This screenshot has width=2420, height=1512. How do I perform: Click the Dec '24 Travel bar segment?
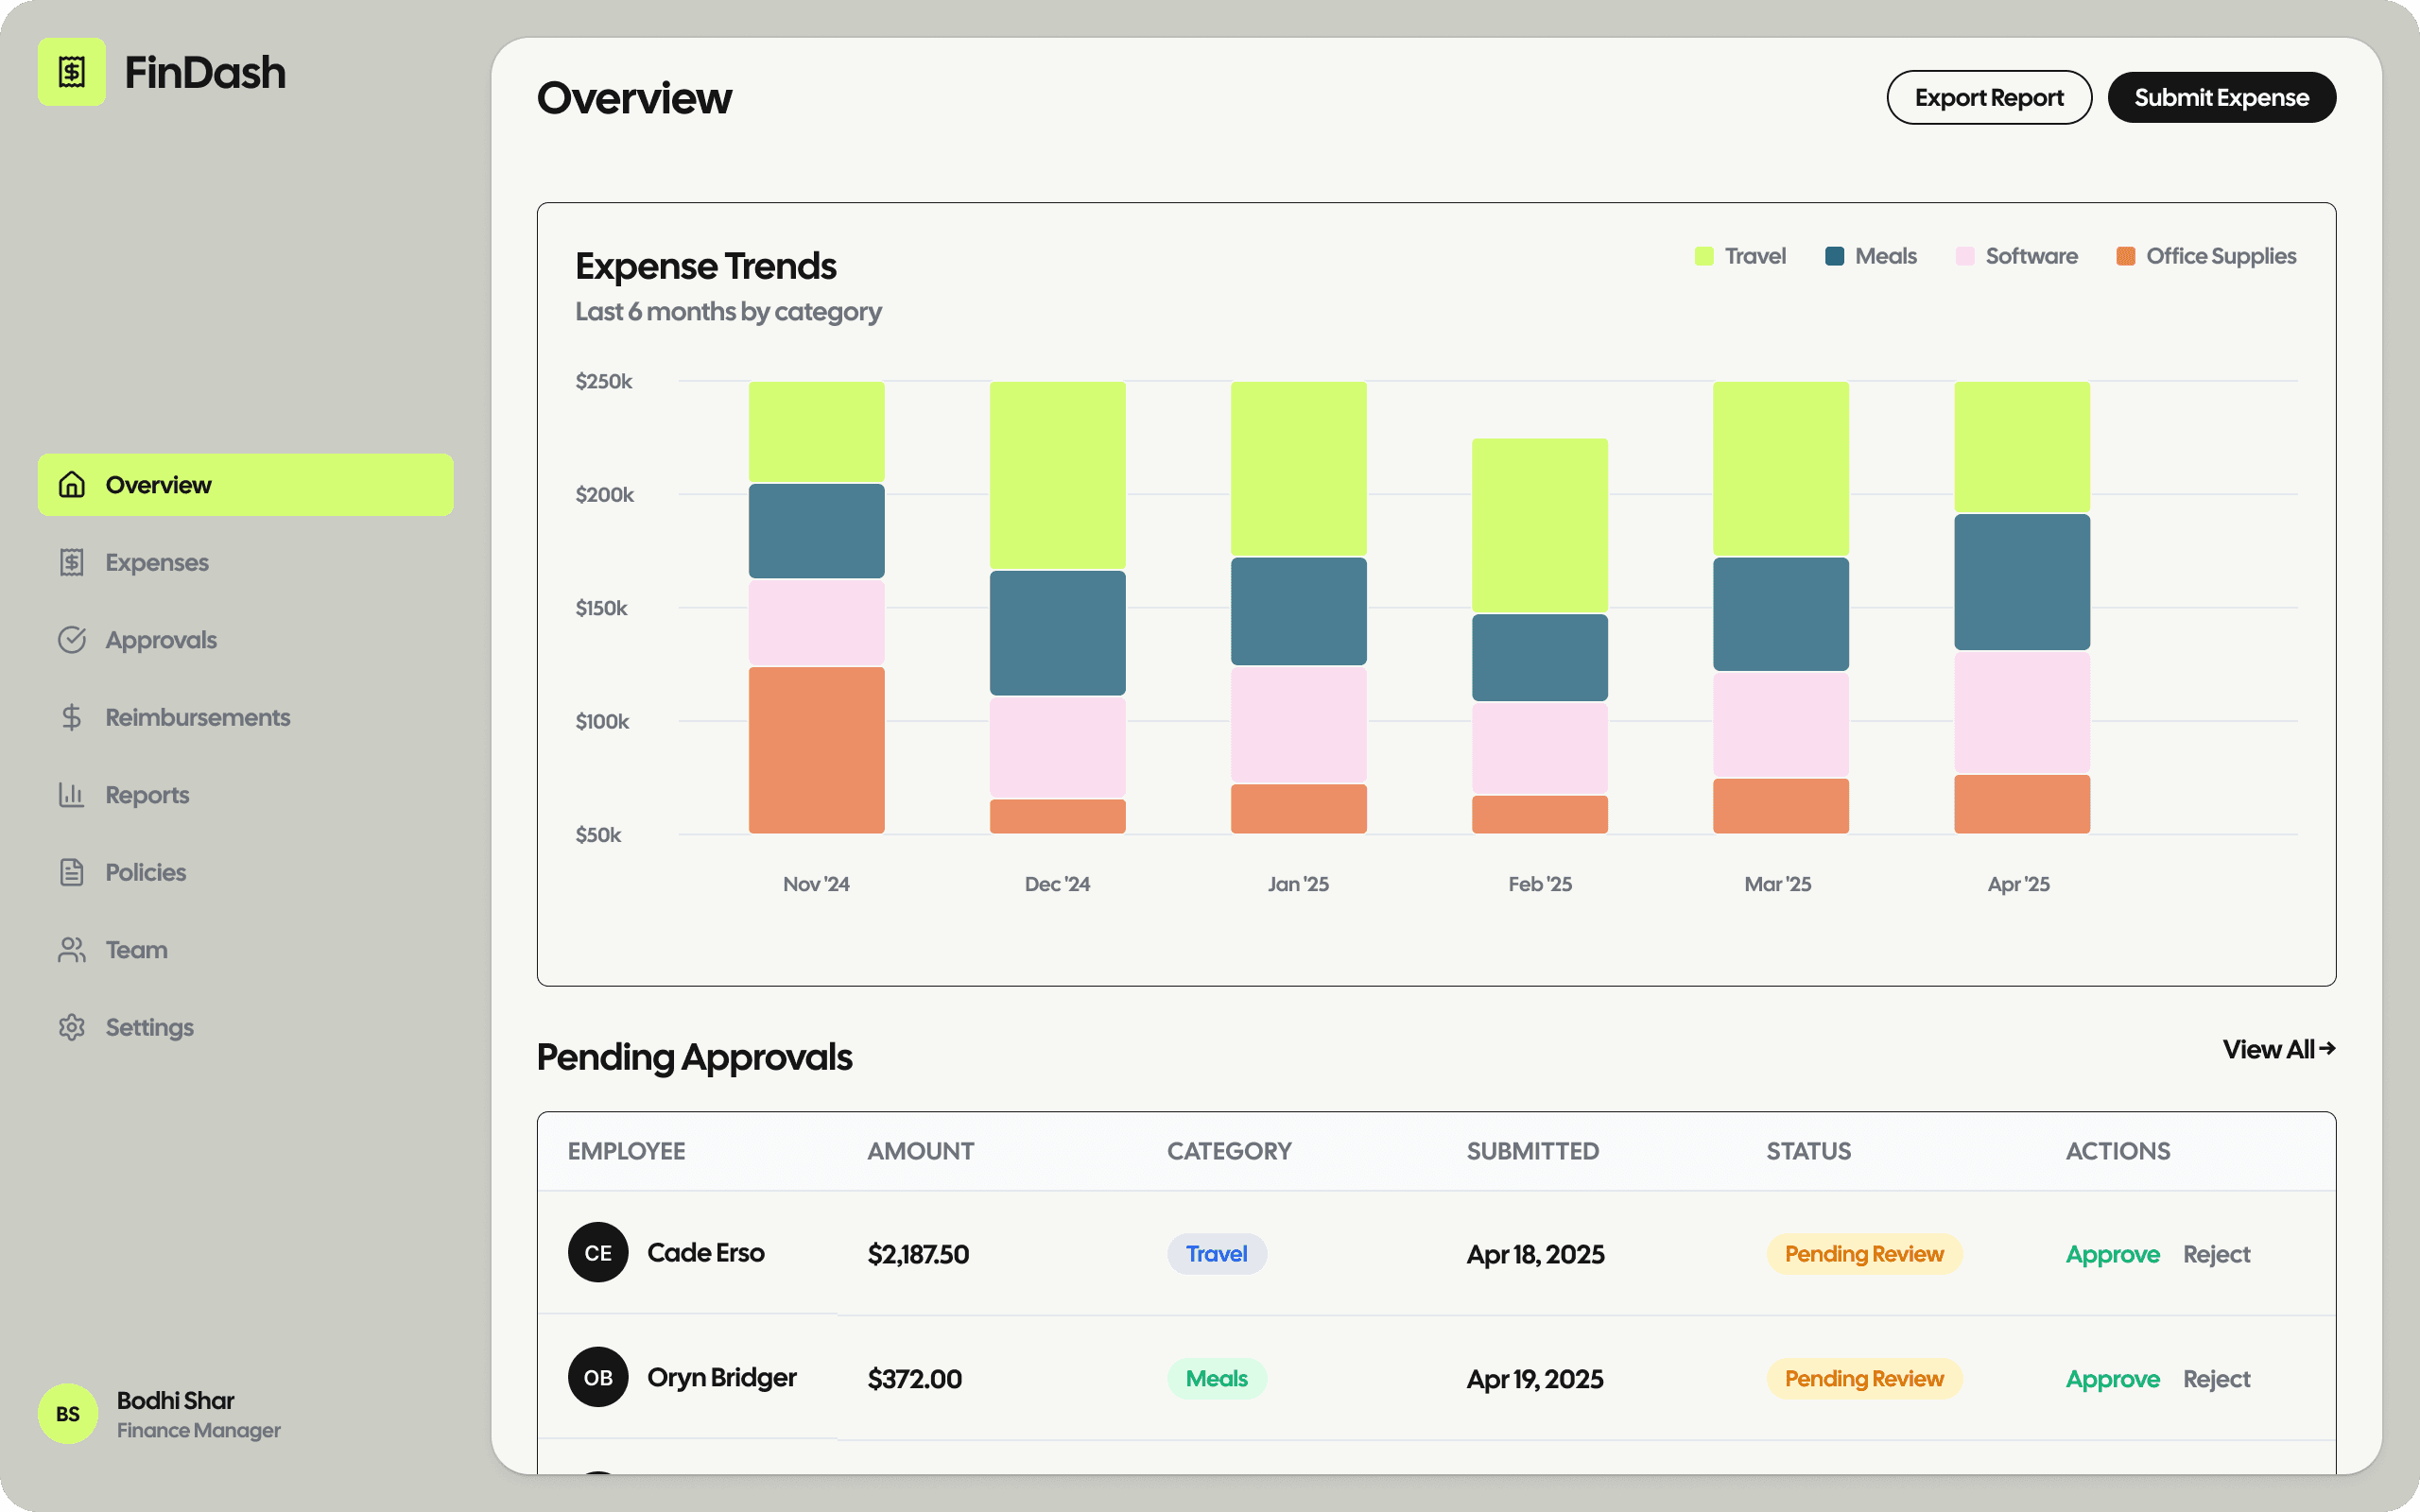click(x=1057, y=475)
